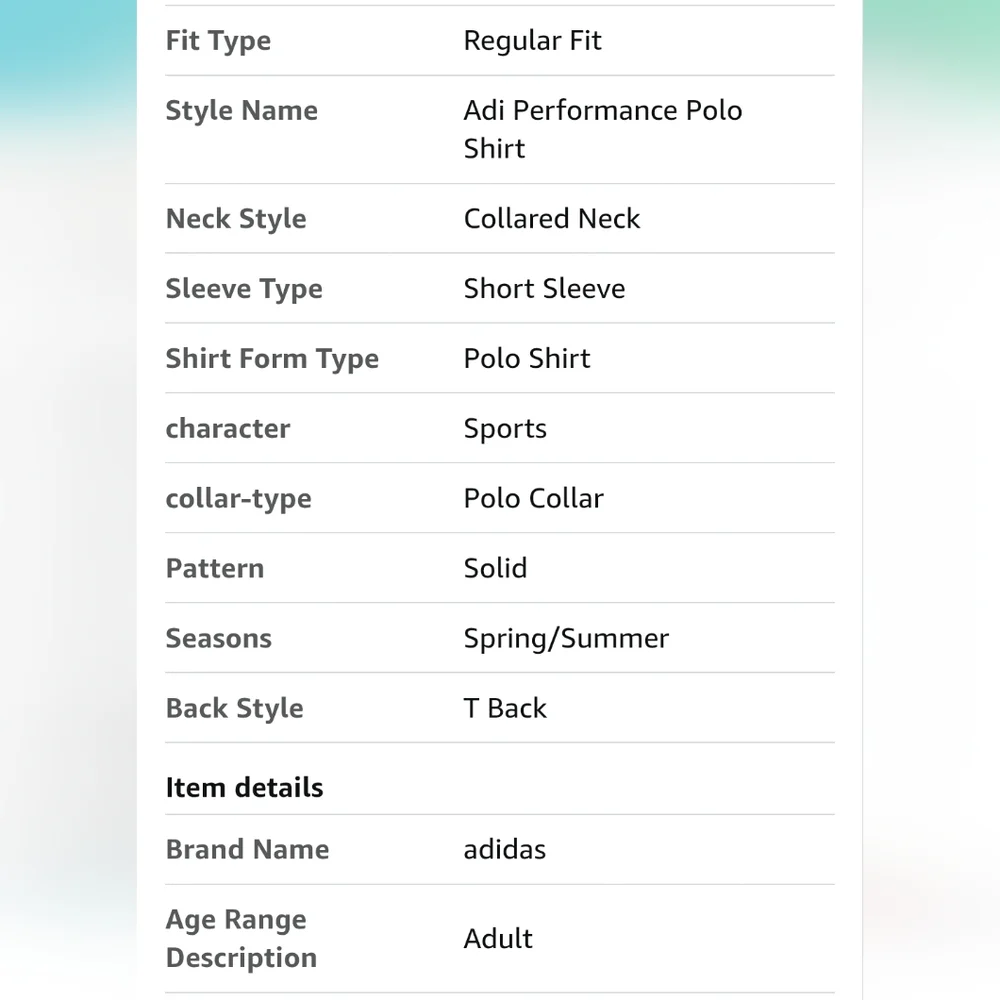Click the Spring/Summer seasons value
1000x1000 pixels.
pos(566,639)
